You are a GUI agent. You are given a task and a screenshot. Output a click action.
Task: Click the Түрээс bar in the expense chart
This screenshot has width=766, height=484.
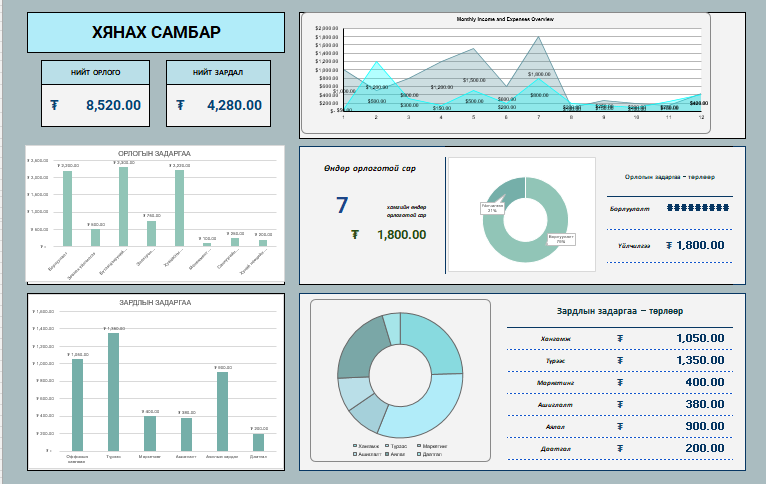(x=113, y=391)
